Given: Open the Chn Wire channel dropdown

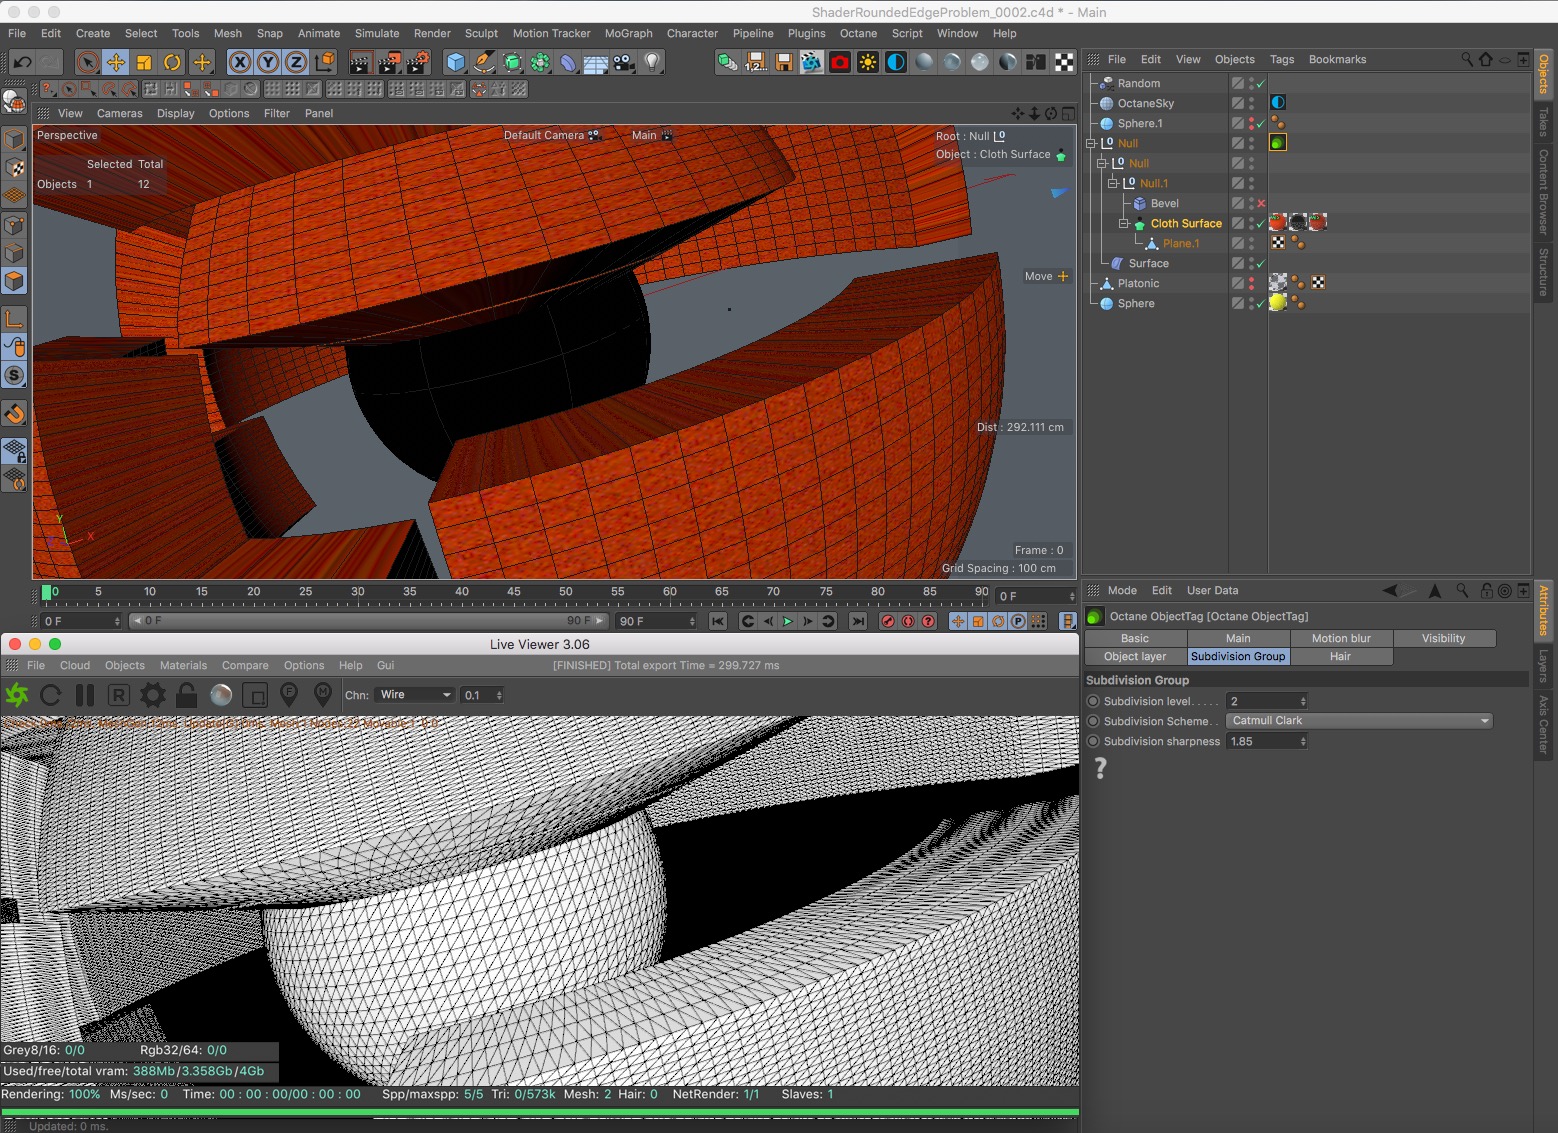Looking at the screenshot, I should point(415,695).
